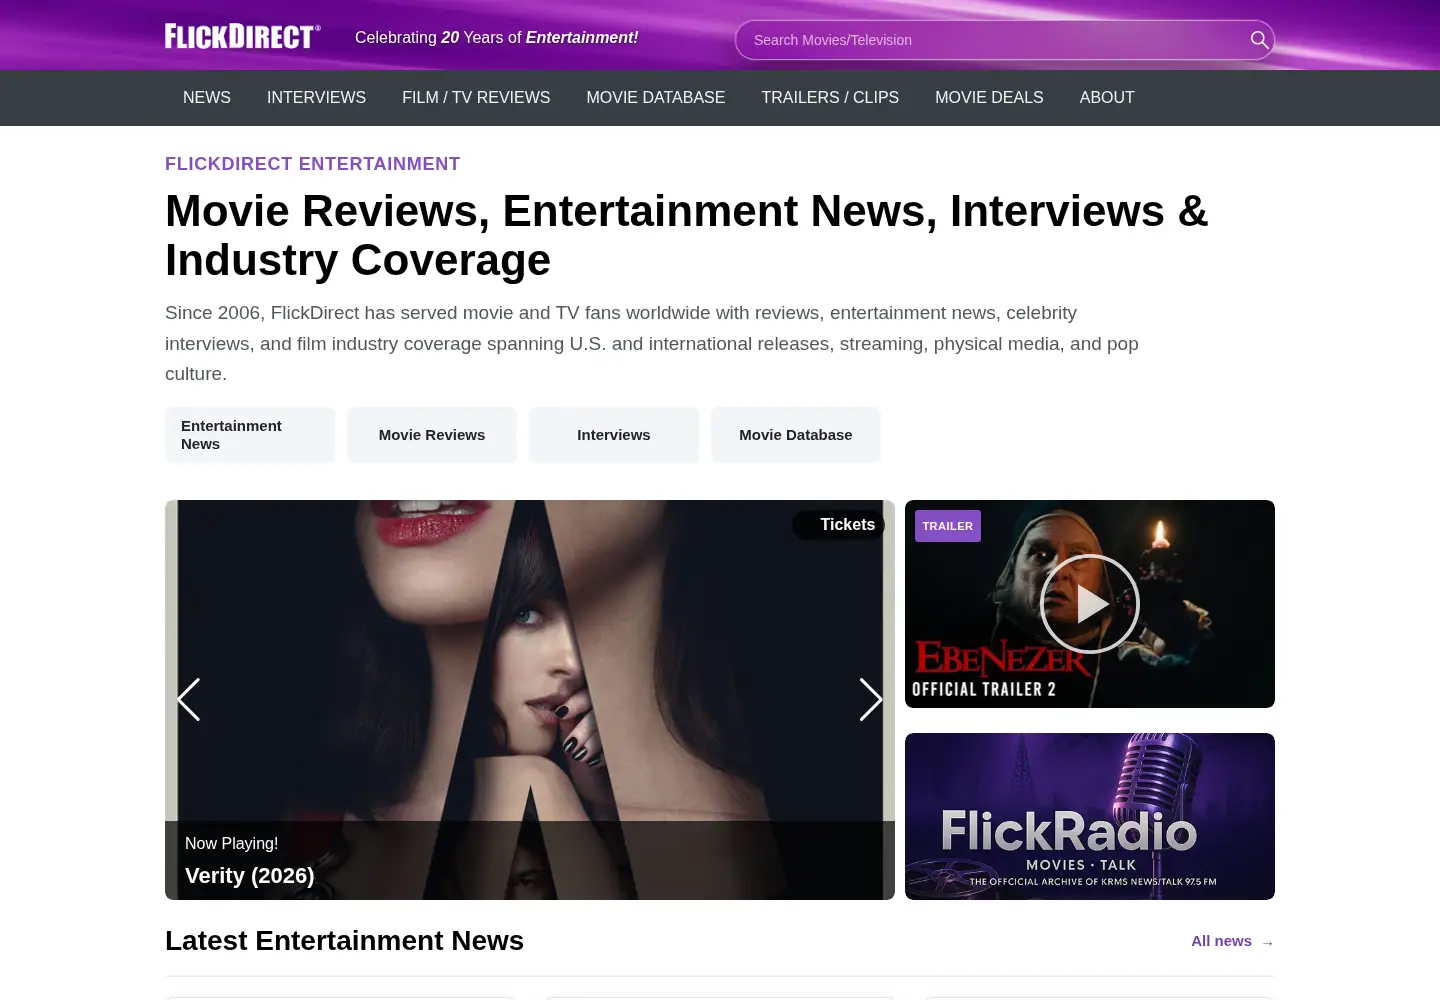Click the Interviews quick-link button

(x=614, y=435)
